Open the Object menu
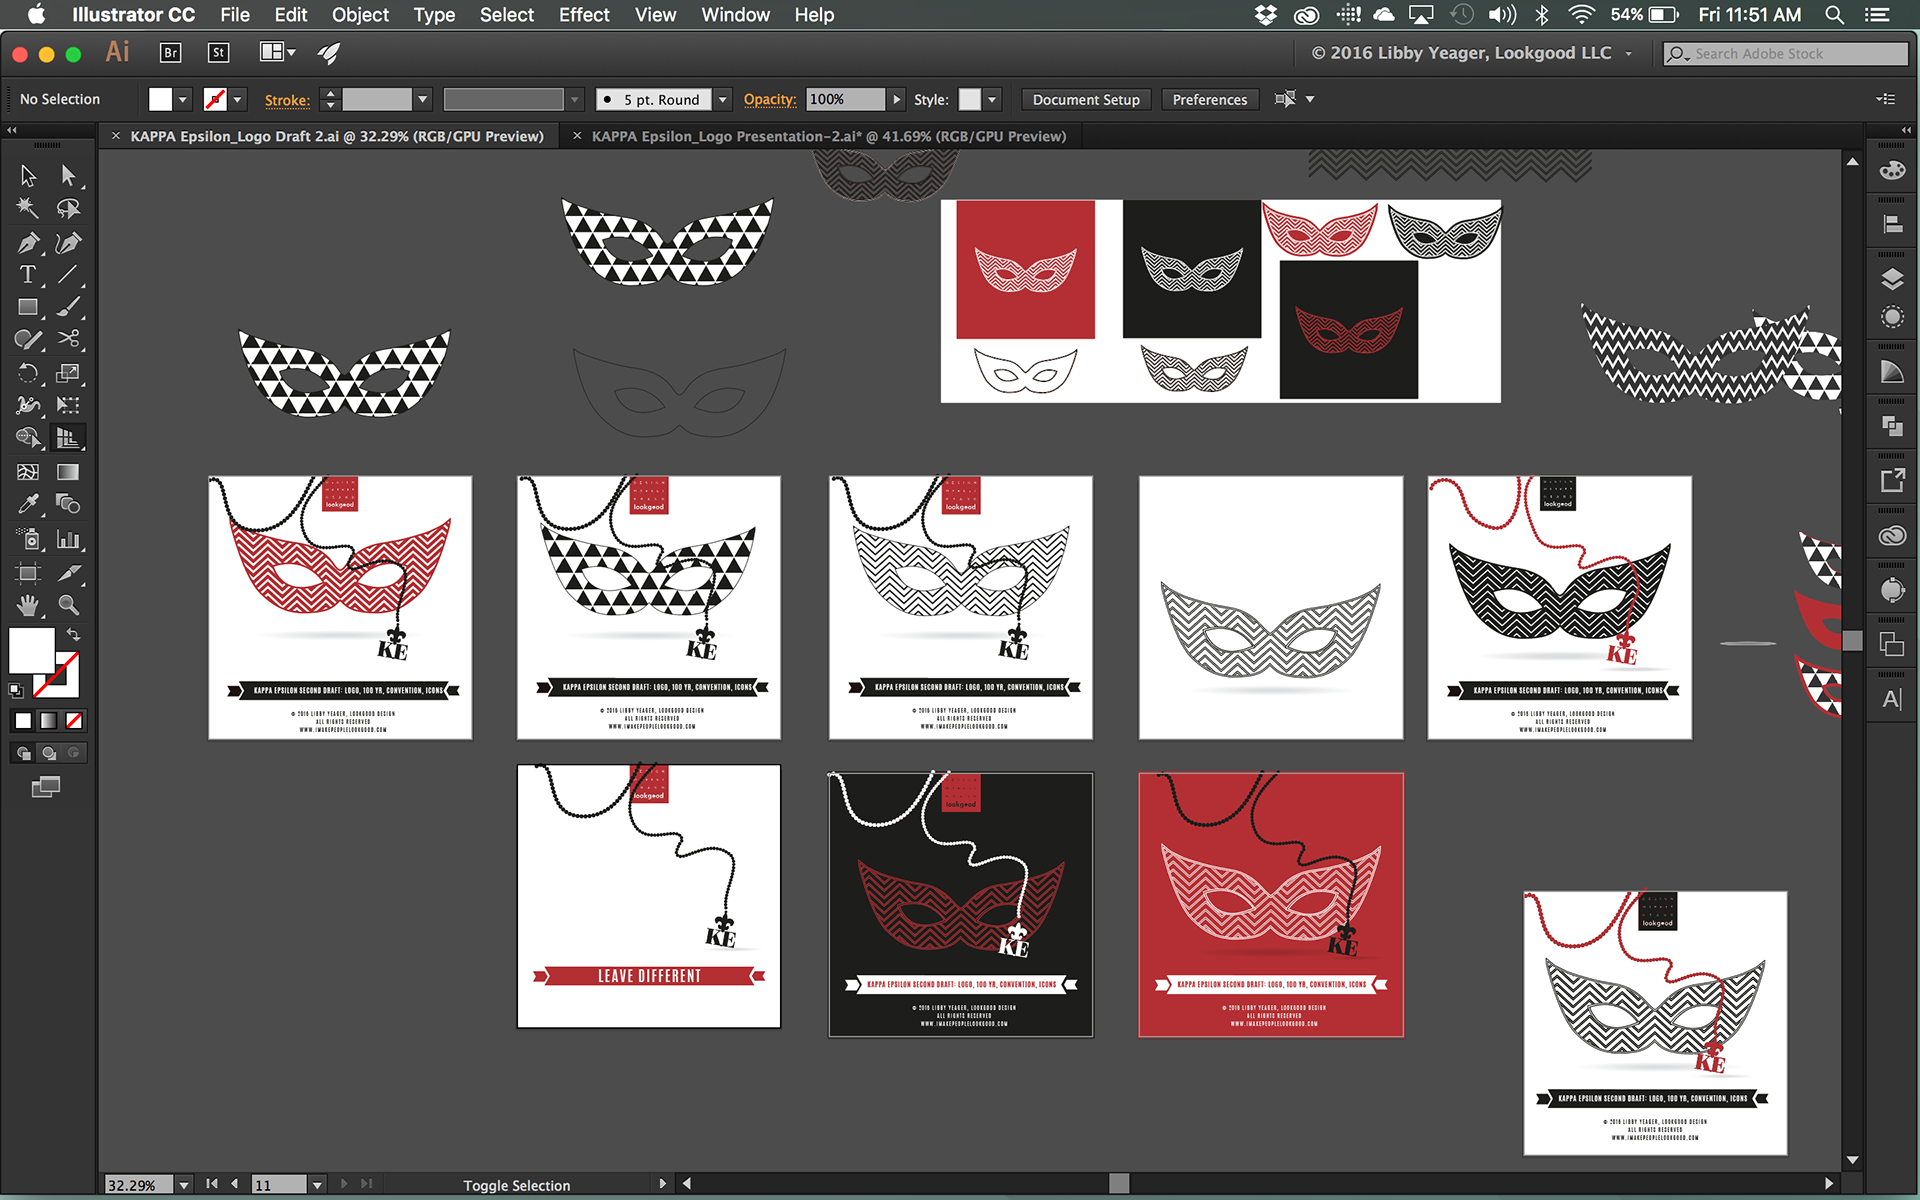1920x1200 pixels. (x=360, y=15)
